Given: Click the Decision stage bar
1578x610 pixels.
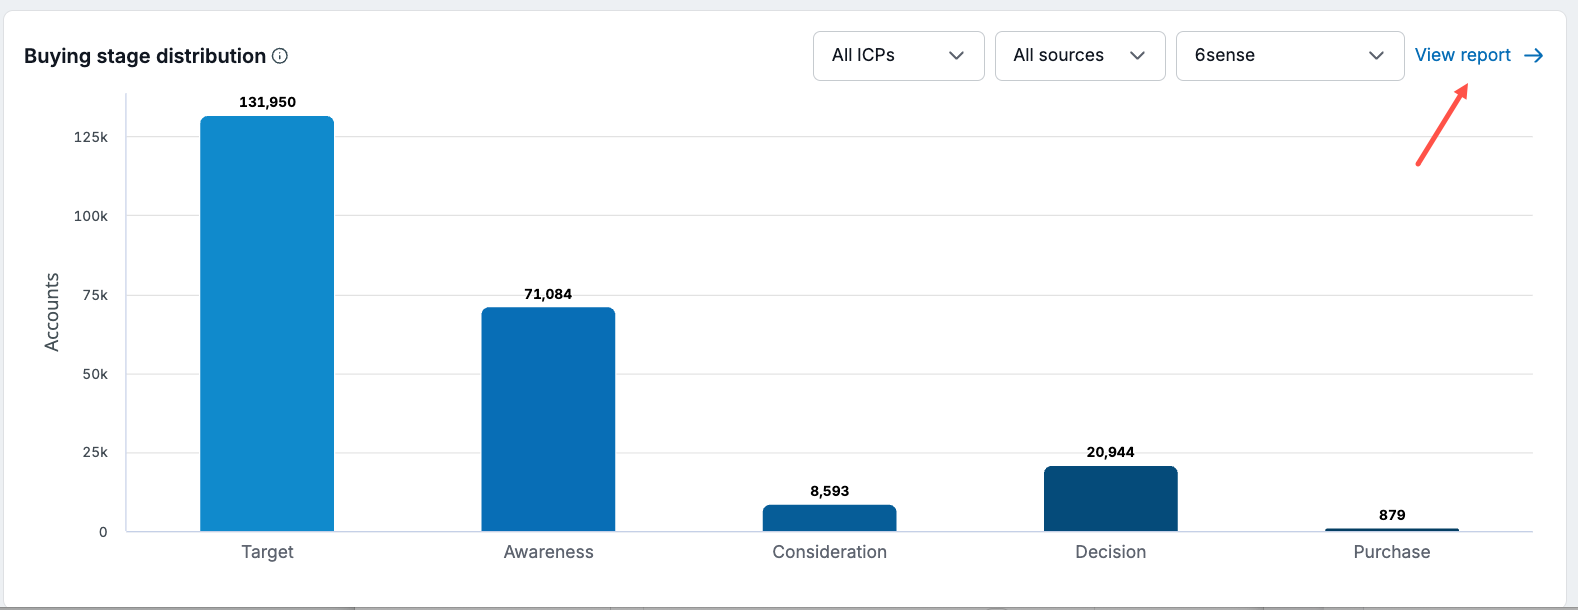Looking at the screenshot, I should pos(1110,499).
